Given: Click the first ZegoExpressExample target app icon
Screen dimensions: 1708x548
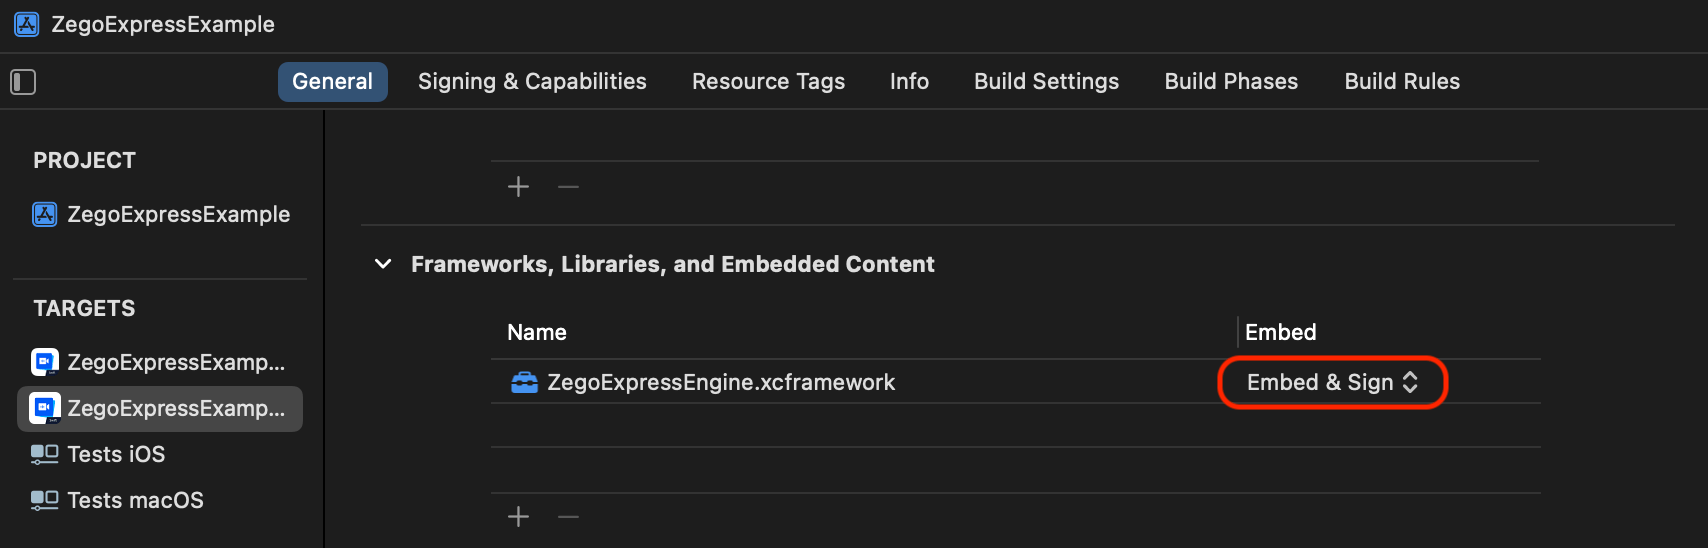Looking at the screenshot, I should click(45, 362).
